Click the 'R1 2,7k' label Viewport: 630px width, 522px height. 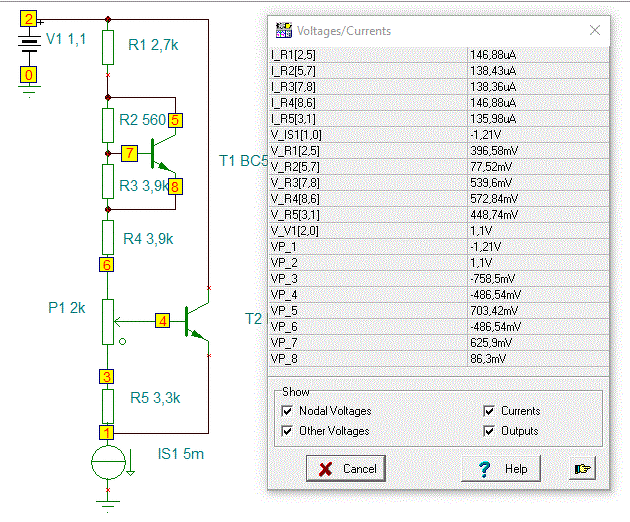coord(153,45)
